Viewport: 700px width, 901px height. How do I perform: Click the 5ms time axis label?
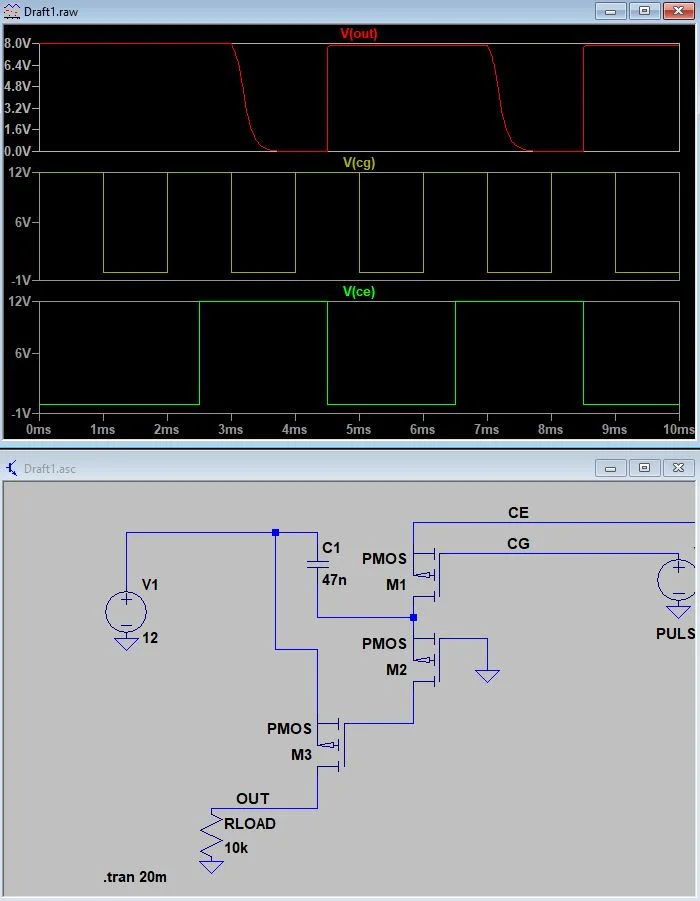point(358,430)
